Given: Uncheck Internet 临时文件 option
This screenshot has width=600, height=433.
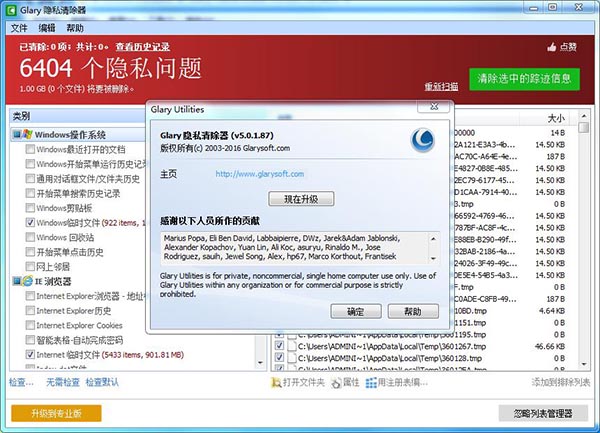Looking at the screenshot, I should click(30, 354).
